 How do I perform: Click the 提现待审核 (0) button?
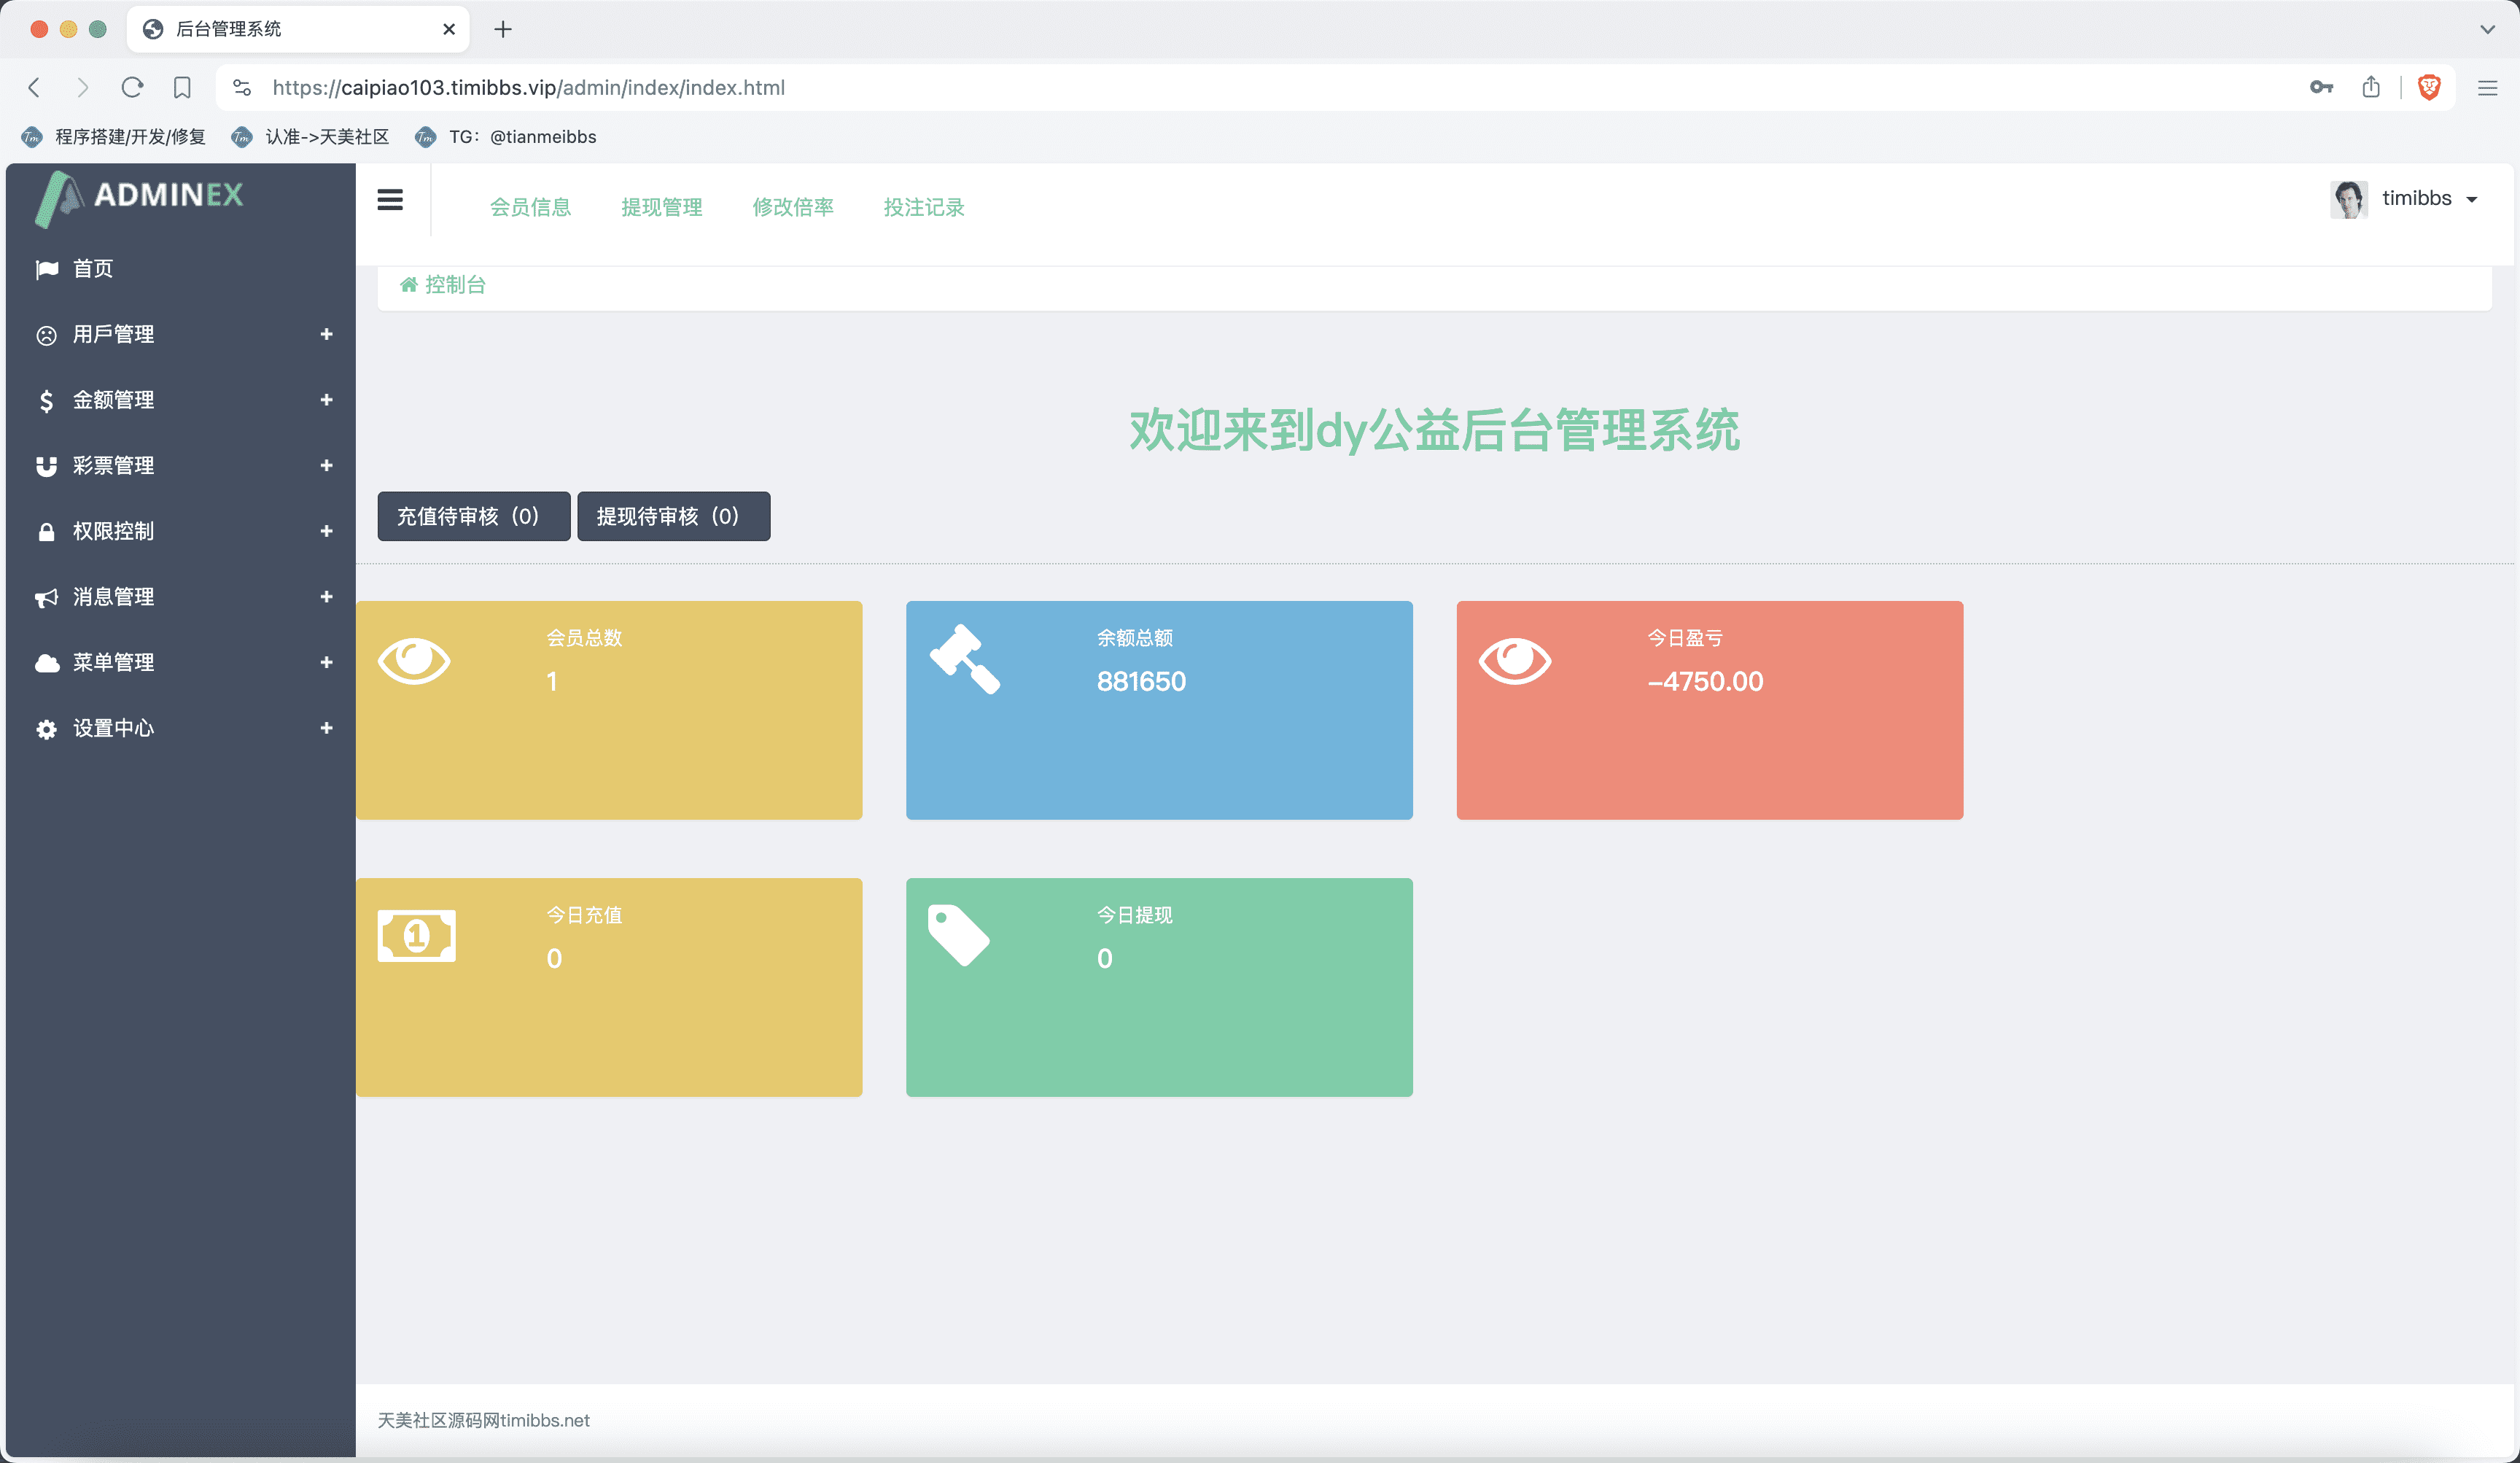point(673,516)
